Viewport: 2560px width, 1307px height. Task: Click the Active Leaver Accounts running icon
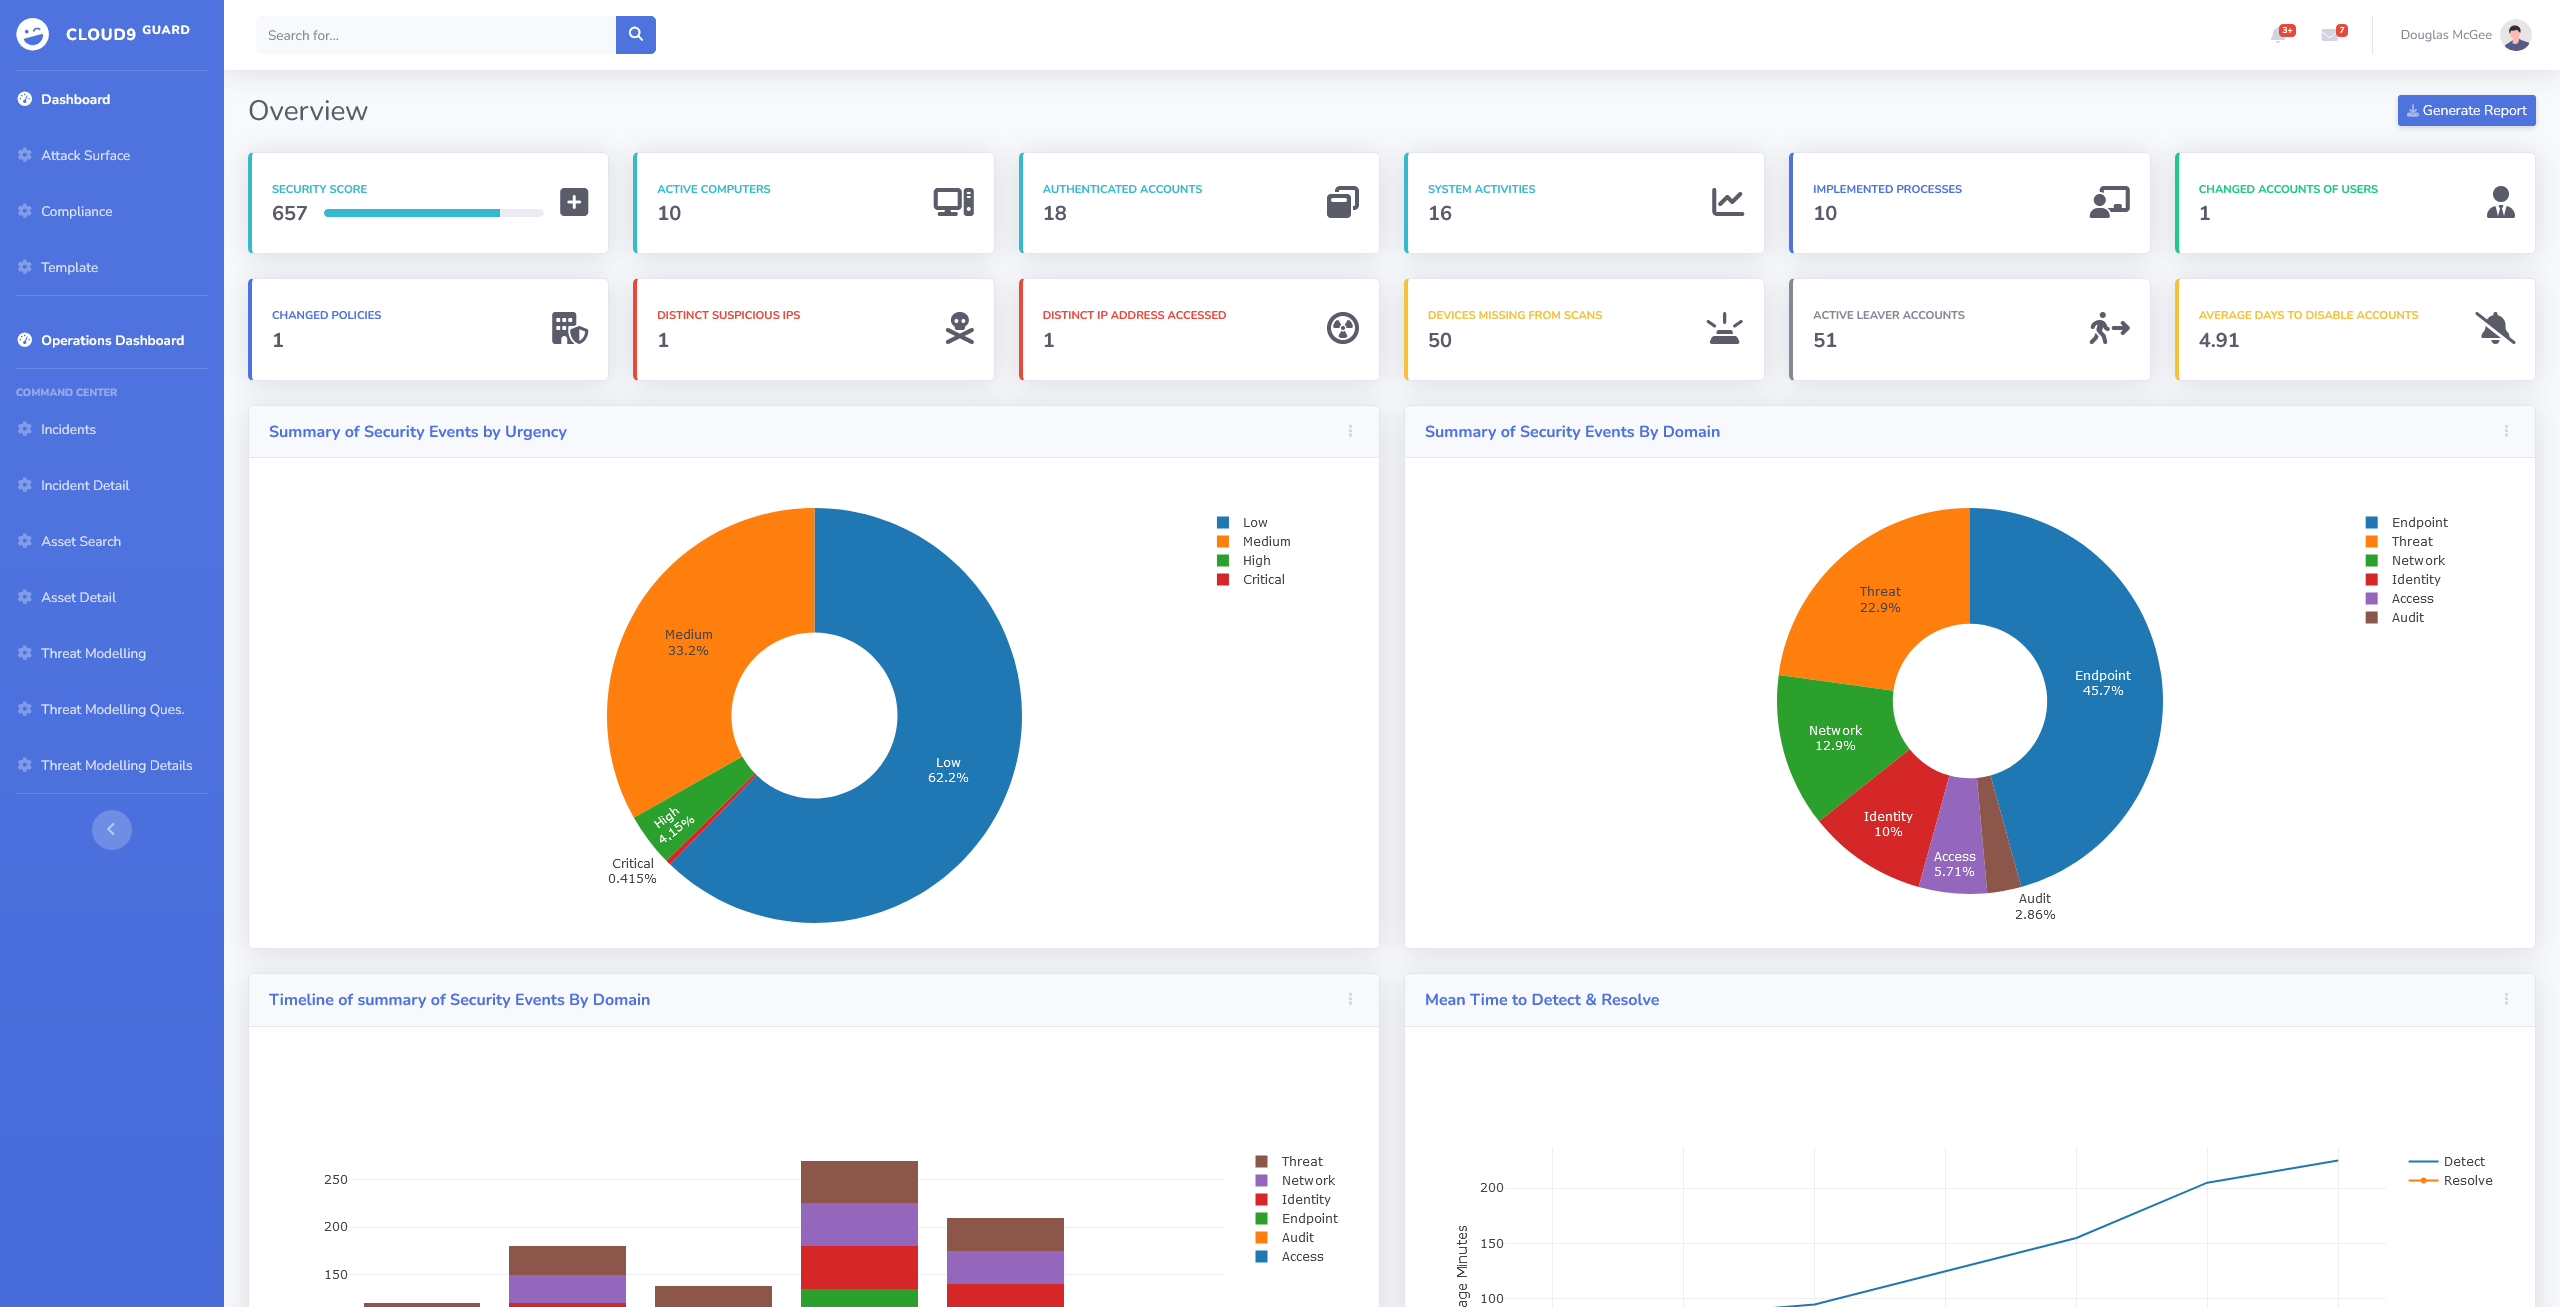pyautogui.click(x=2109, y=328)
